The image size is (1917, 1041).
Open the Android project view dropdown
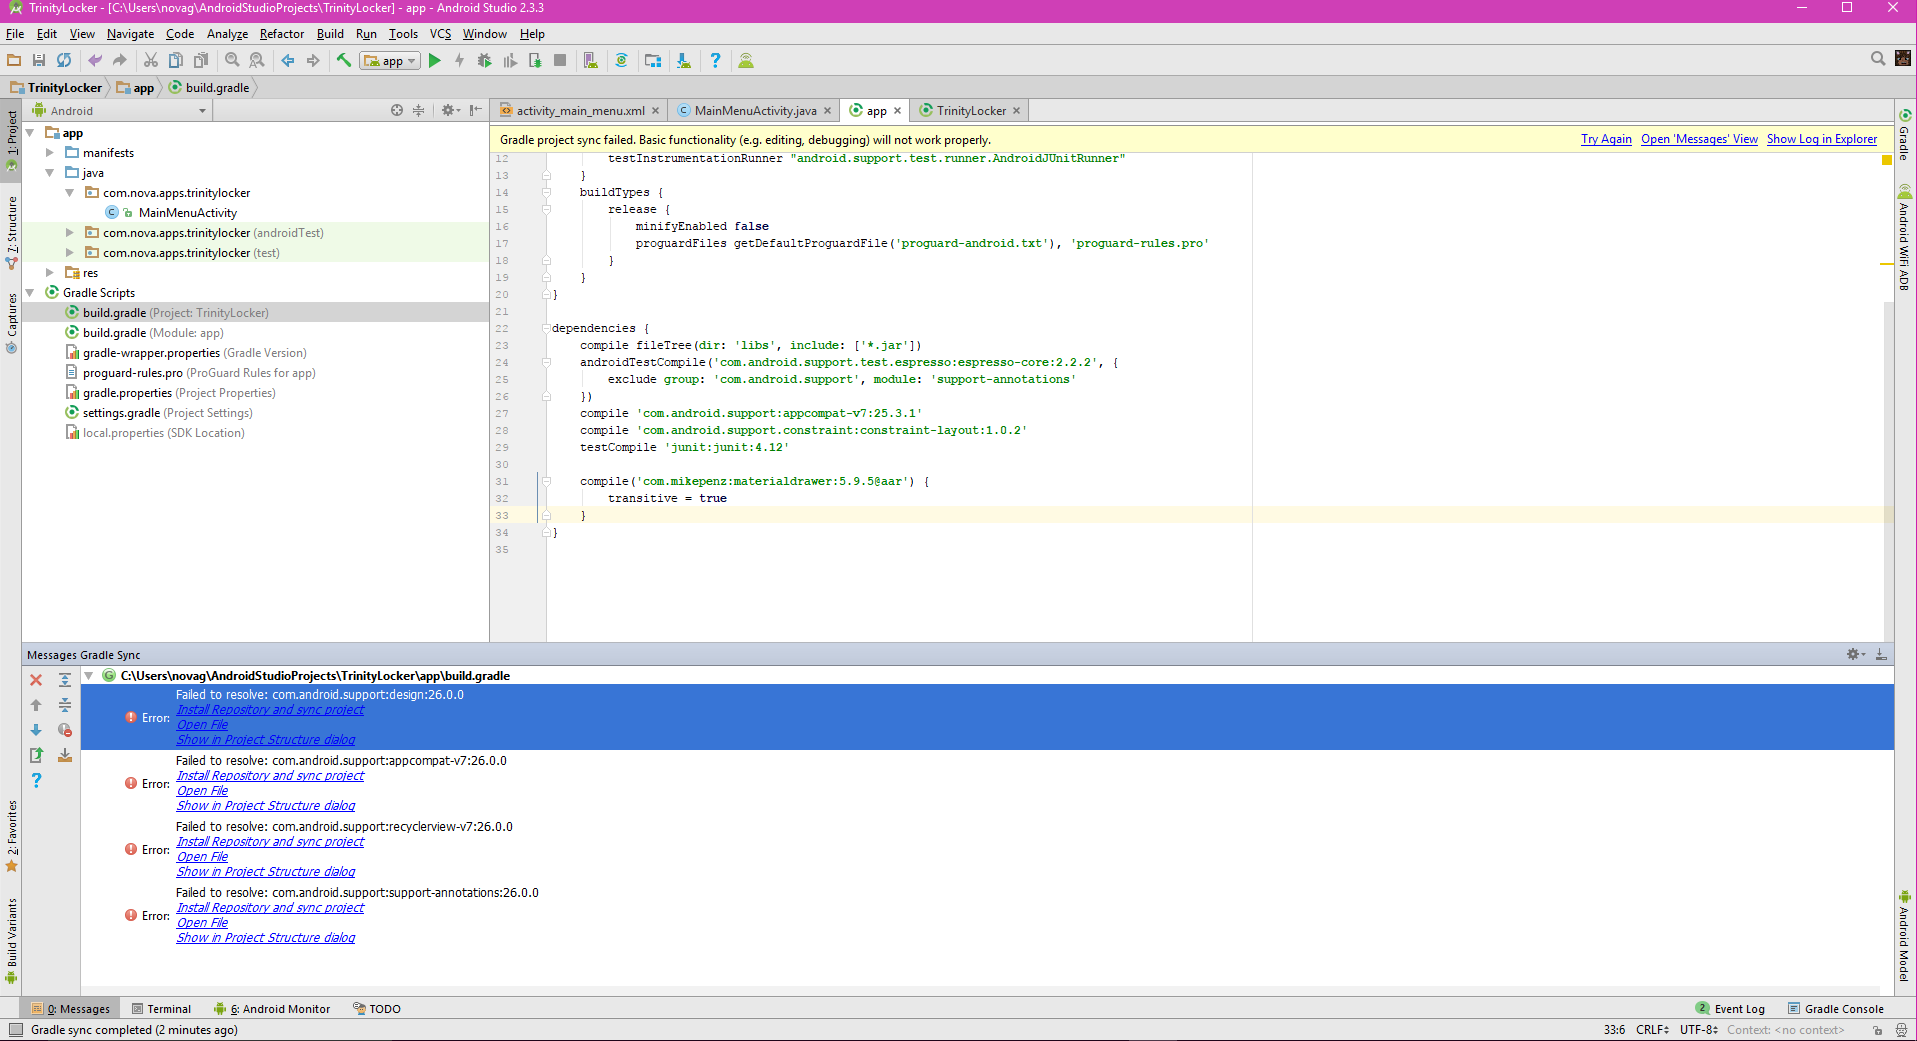point(119,111)
